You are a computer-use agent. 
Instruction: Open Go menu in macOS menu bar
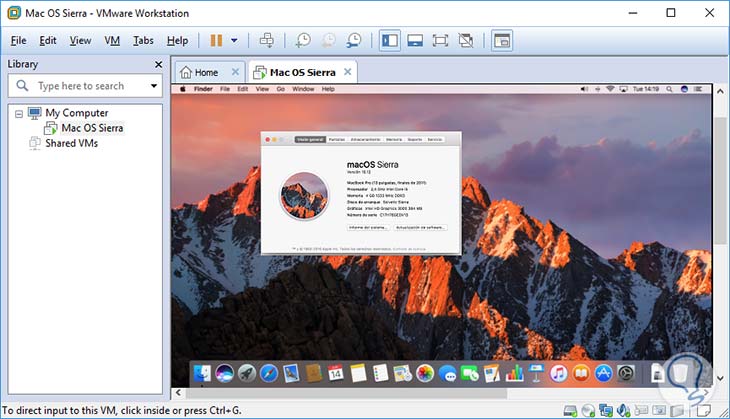pyautogui.click(x=280, y=89)
